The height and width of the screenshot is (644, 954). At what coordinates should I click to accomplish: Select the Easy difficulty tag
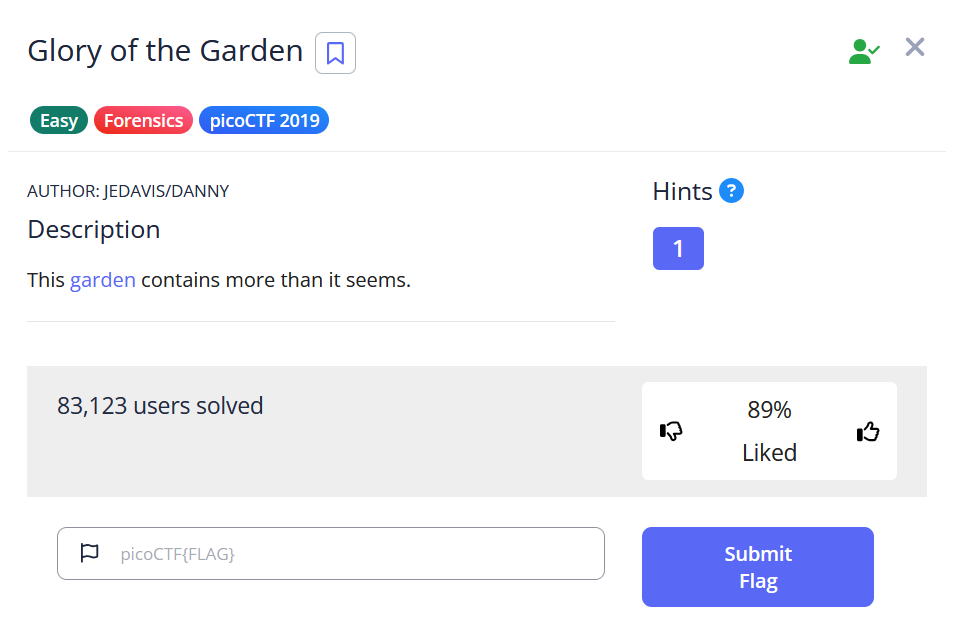click(59, 121)
